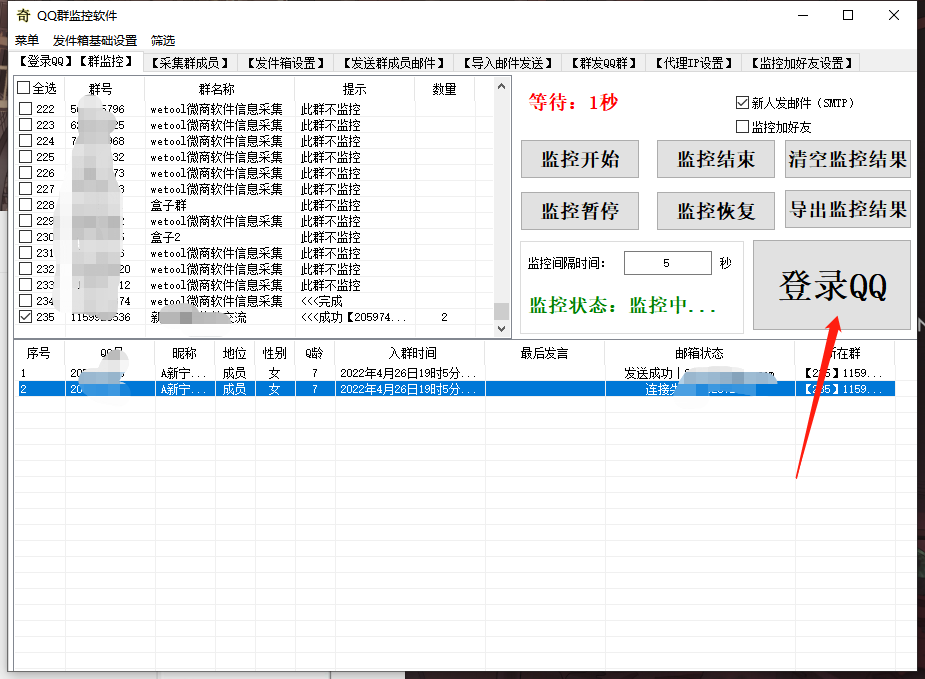The image size is (925, 679).
Task: Click the <<<完成 status on row 234
Action: coord(322,301)
